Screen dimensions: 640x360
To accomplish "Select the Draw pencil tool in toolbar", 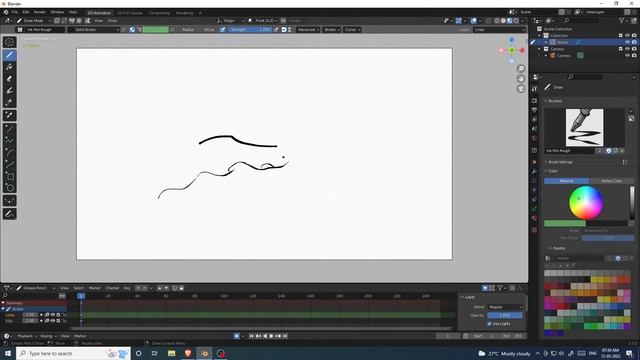I will tap(9, 55).
